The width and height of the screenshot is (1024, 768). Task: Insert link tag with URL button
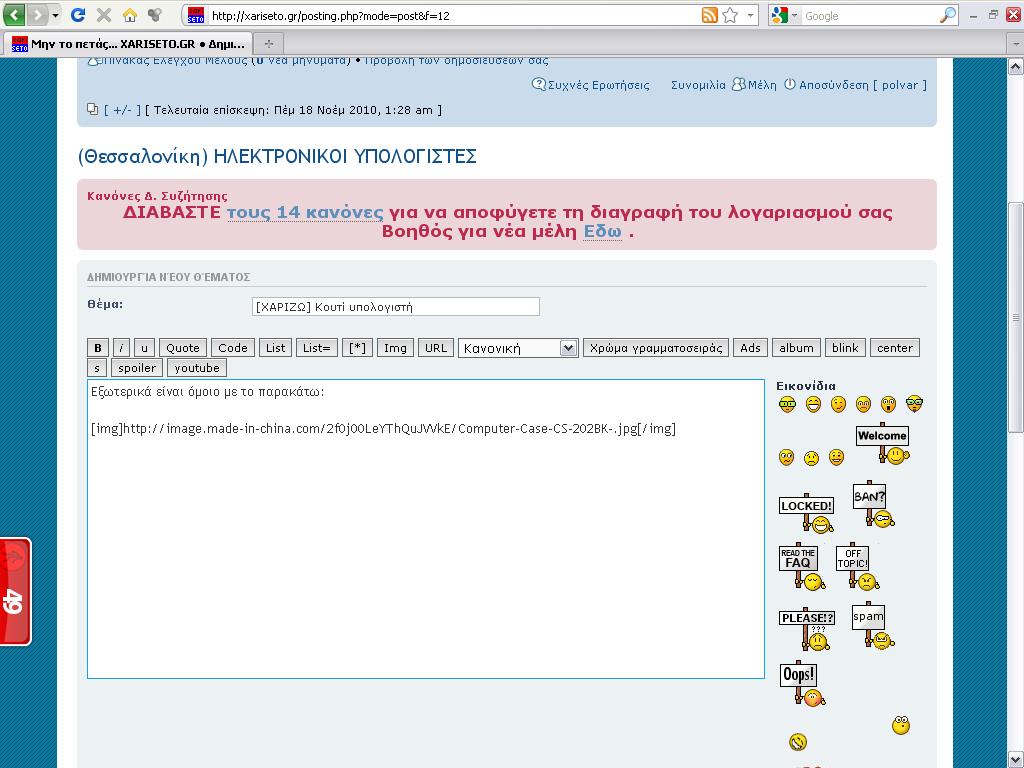pos(436,348)
